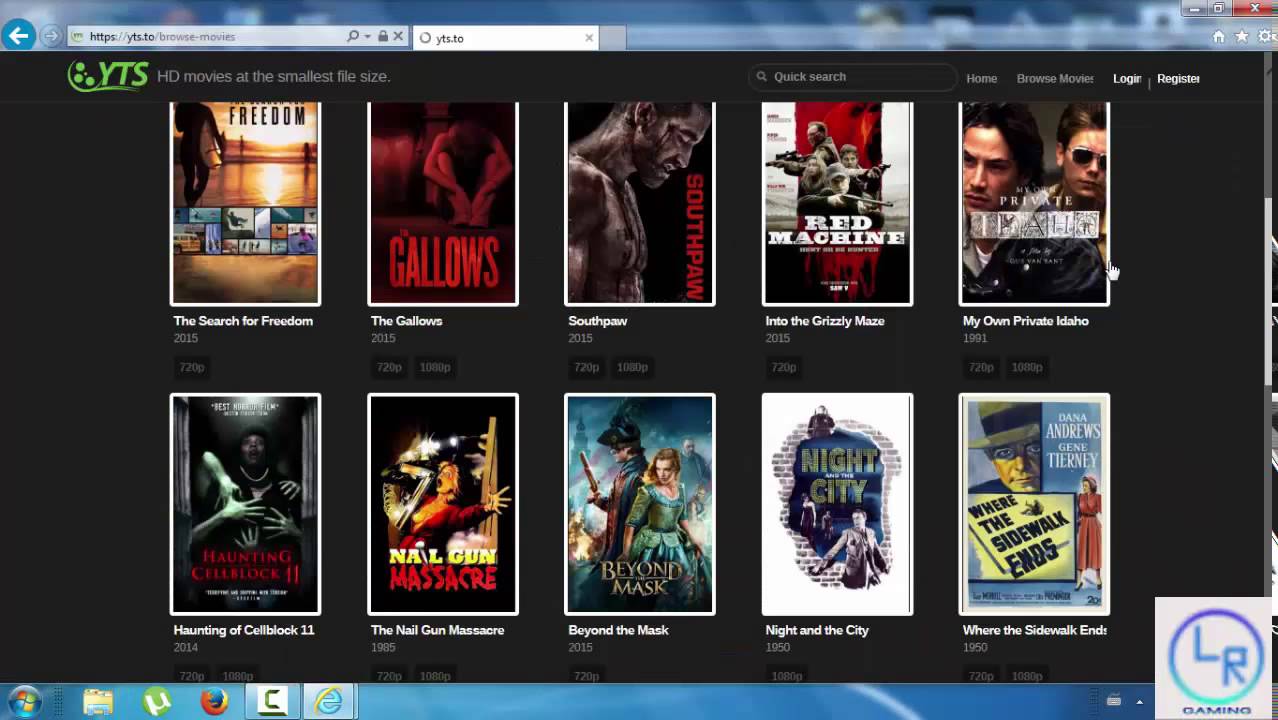Click the security lock icon in address bar
Viewport: 1278px width, 720px height.
(382, 36)
